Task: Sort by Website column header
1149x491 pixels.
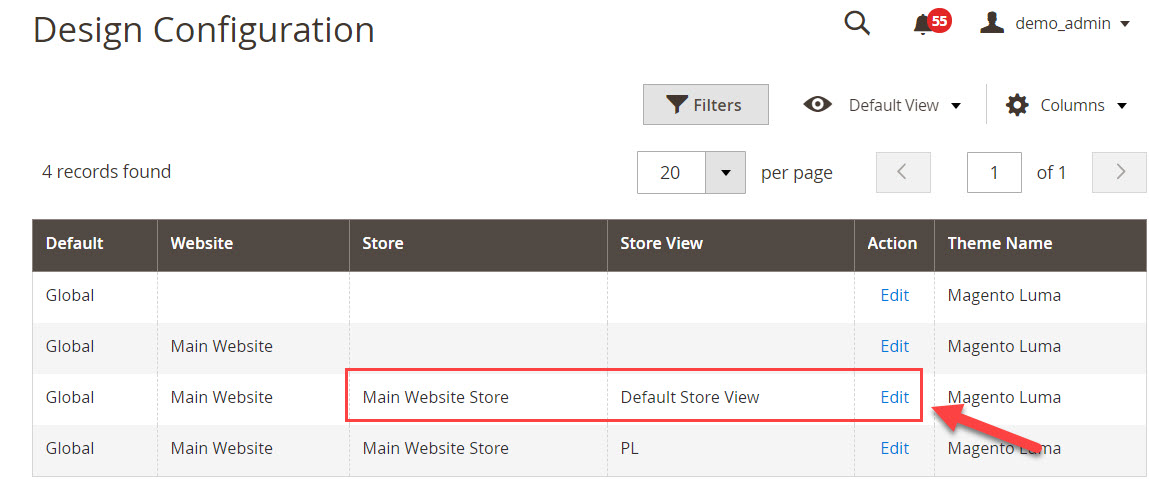Action: tap(202, 243)
